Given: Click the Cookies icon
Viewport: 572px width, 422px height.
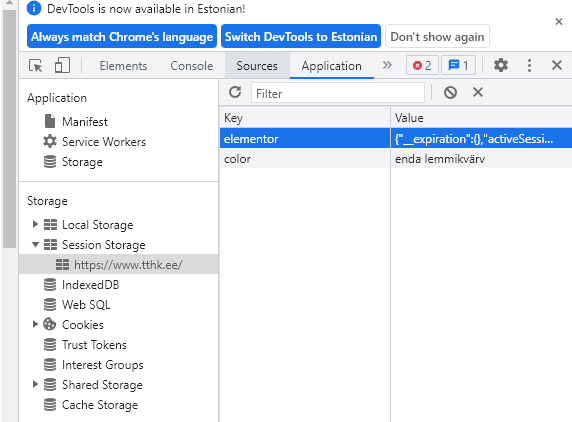Looking at the screenshot, I should [x=50, y=324].
